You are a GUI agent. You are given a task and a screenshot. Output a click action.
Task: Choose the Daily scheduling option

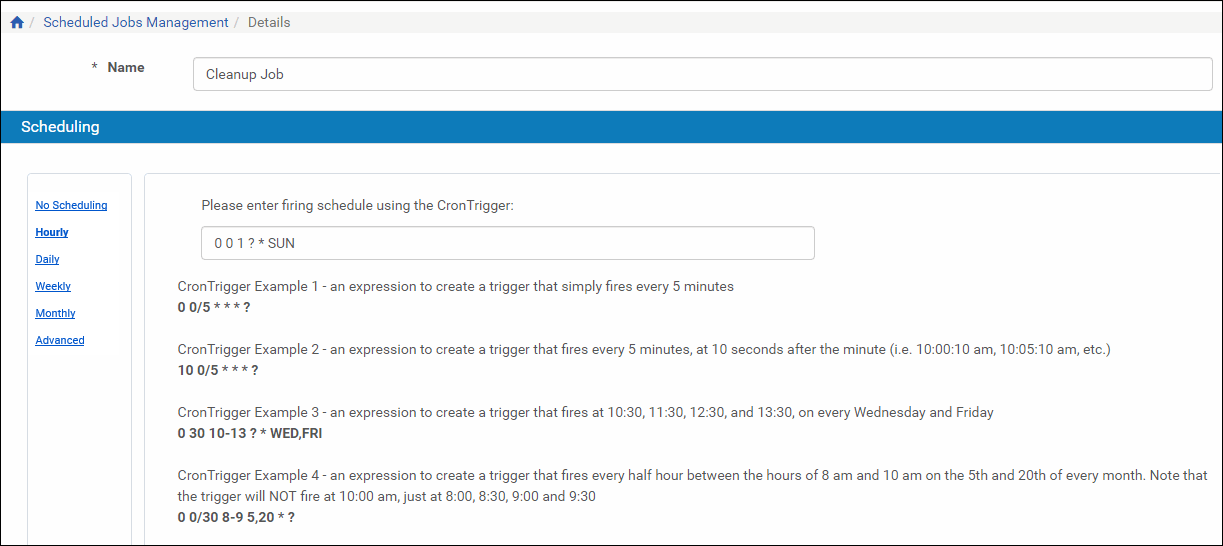47,259
